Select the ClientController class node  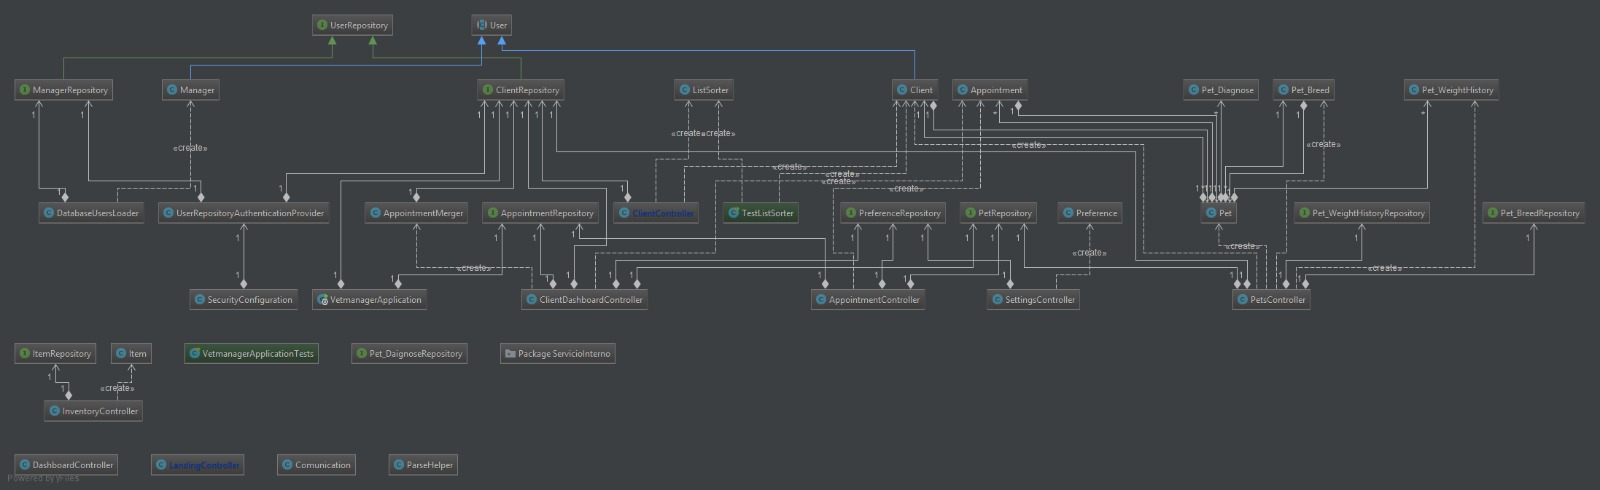655,213
